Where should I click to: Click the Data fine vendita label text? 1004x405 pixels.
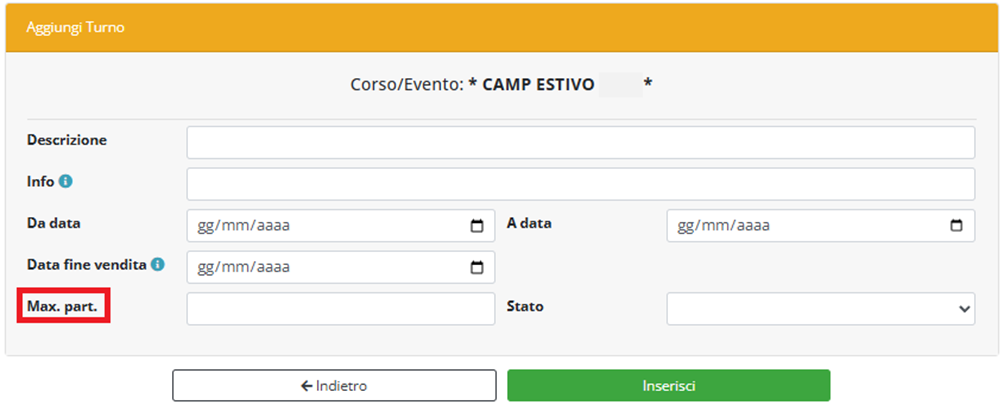[x=87, y=265]
